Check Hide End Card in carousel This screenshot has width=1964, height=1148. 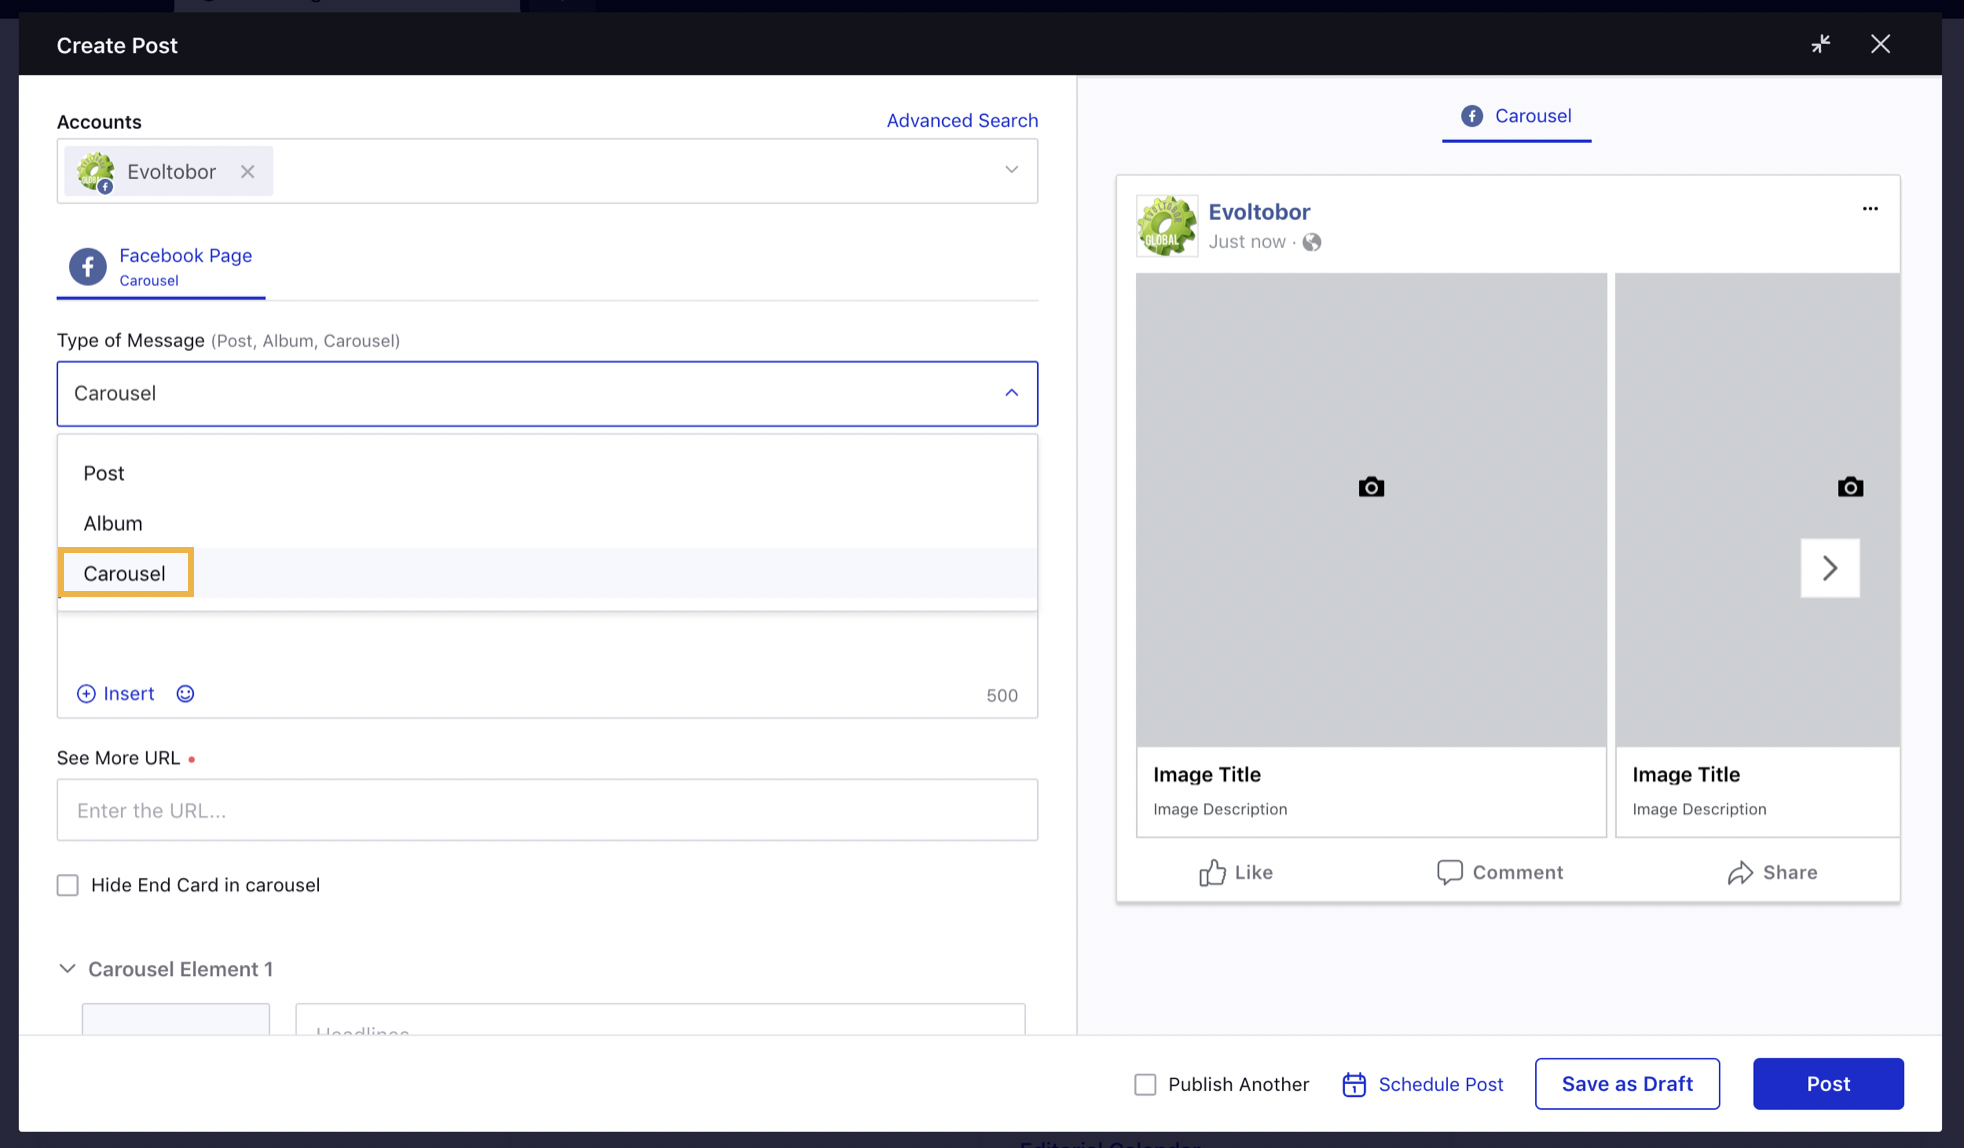(68, 885)
